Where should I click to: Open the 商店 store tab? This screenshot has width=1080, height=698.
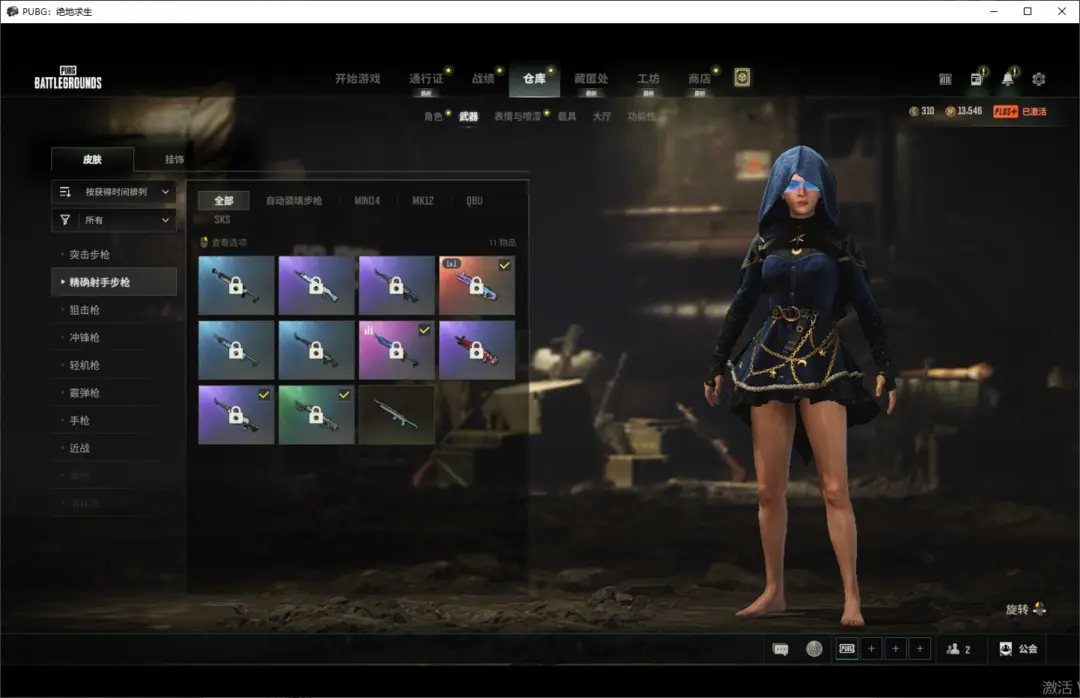coord(700,79)
